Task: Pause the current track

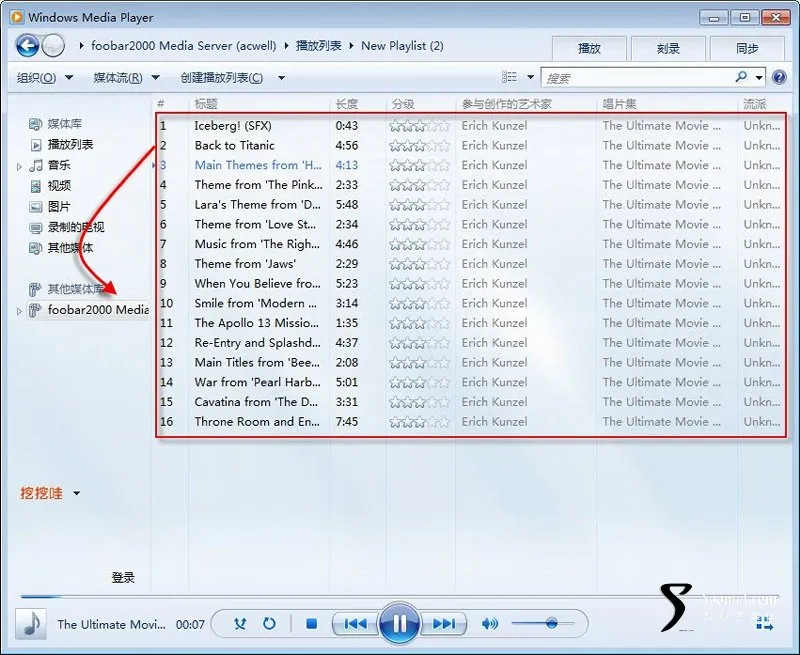Action: pyautogui.click(x=399, y=623)
